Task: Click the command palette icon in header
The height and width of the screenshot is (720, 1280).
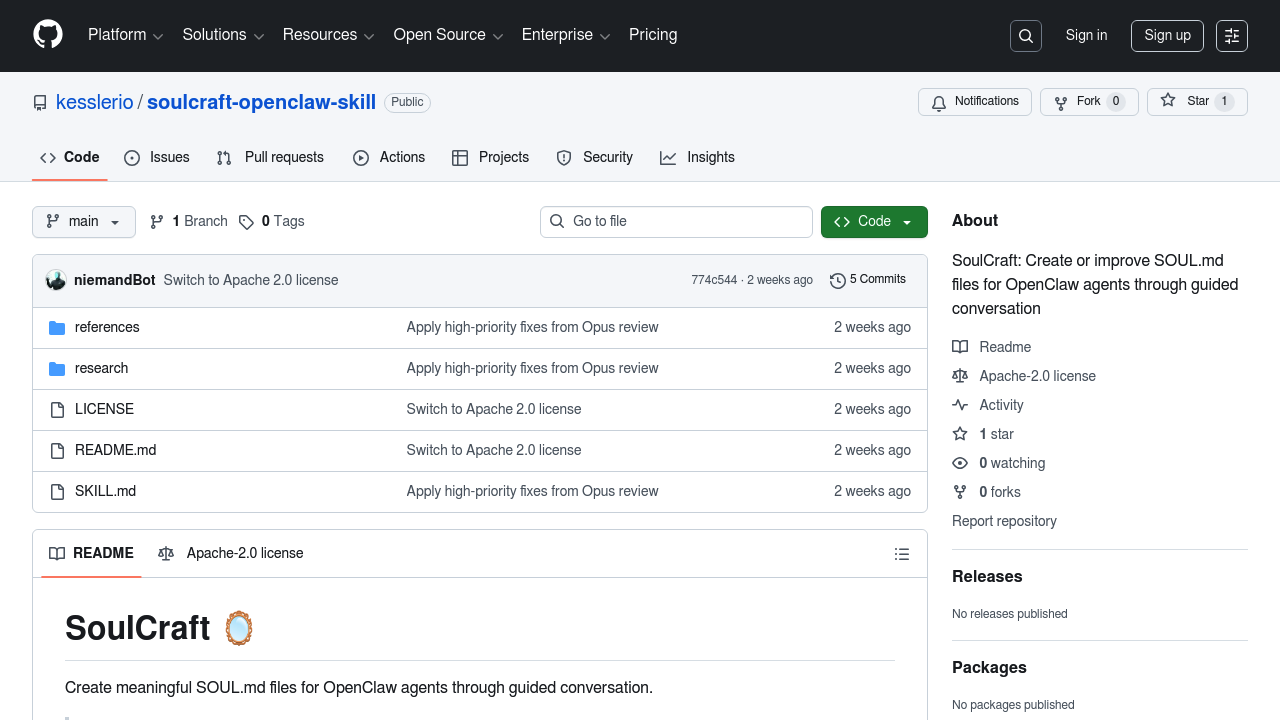Action: pos(1232,36)
